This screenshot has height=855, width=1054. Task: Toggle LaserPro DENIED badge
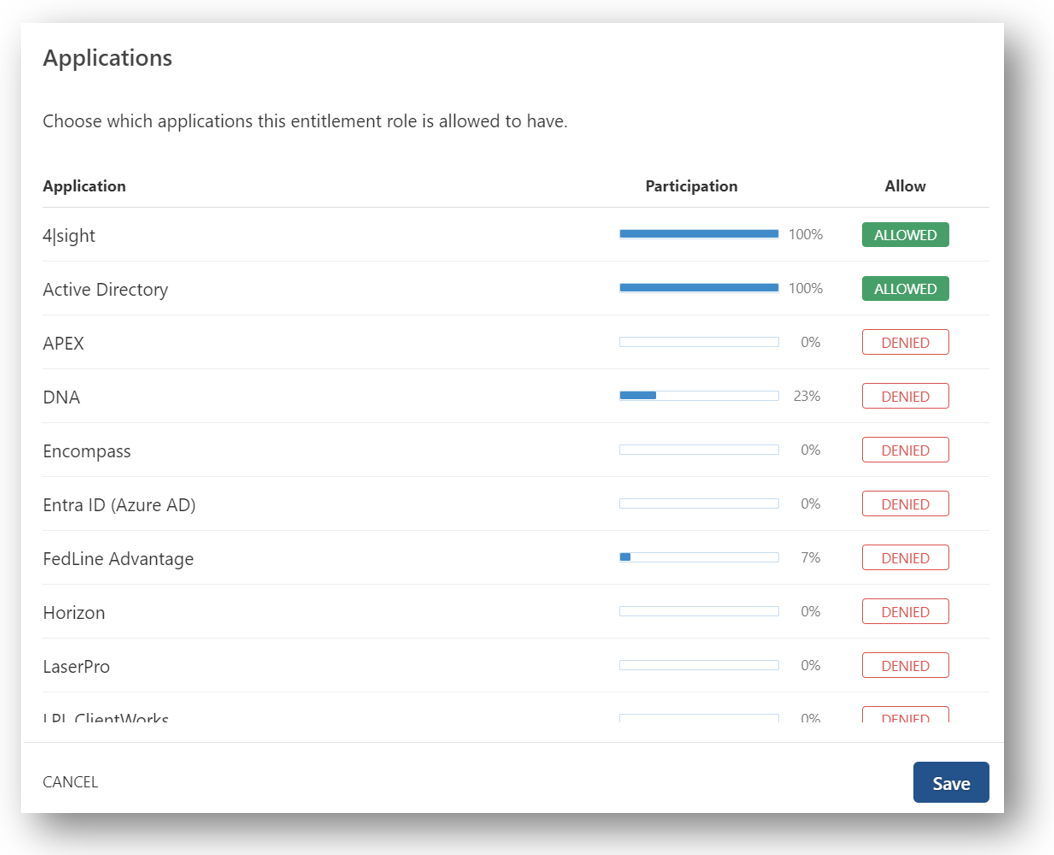tap(905, 666)
